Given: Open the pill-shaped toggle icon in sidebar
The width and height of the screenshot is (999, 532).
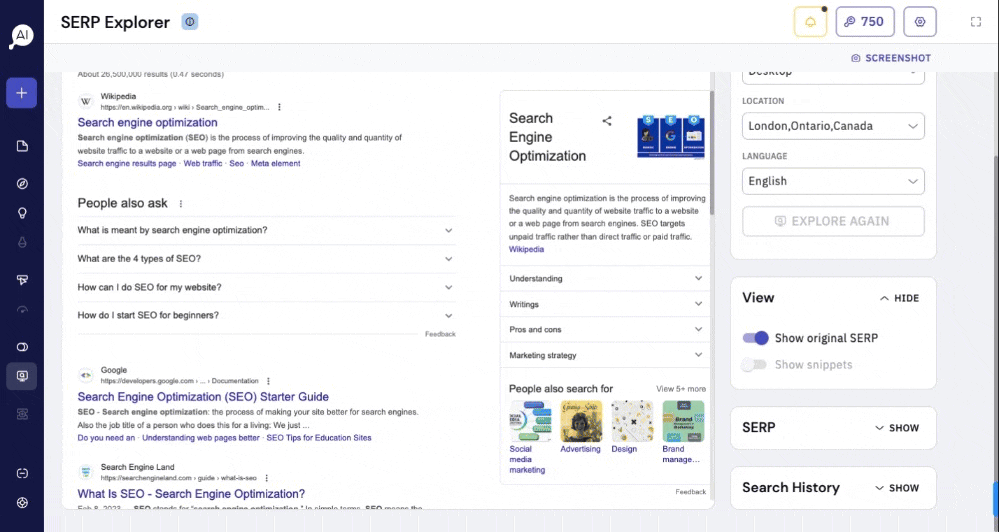Looking at the screenshot, I should 22,347.
